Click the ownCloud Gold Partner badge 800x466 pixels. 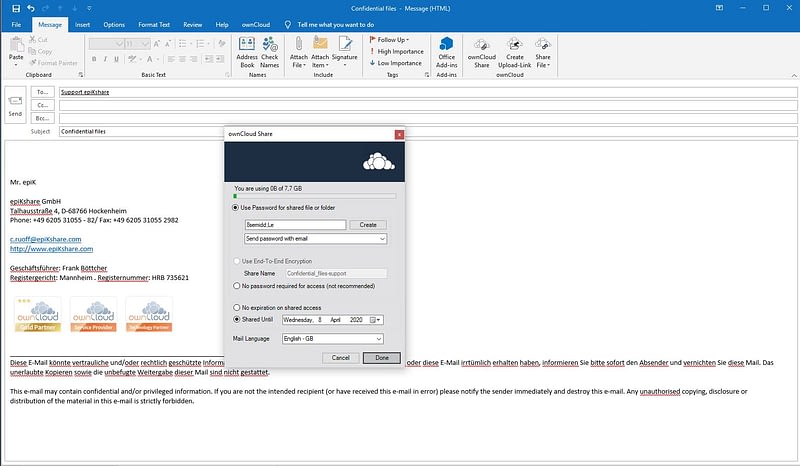38,314
